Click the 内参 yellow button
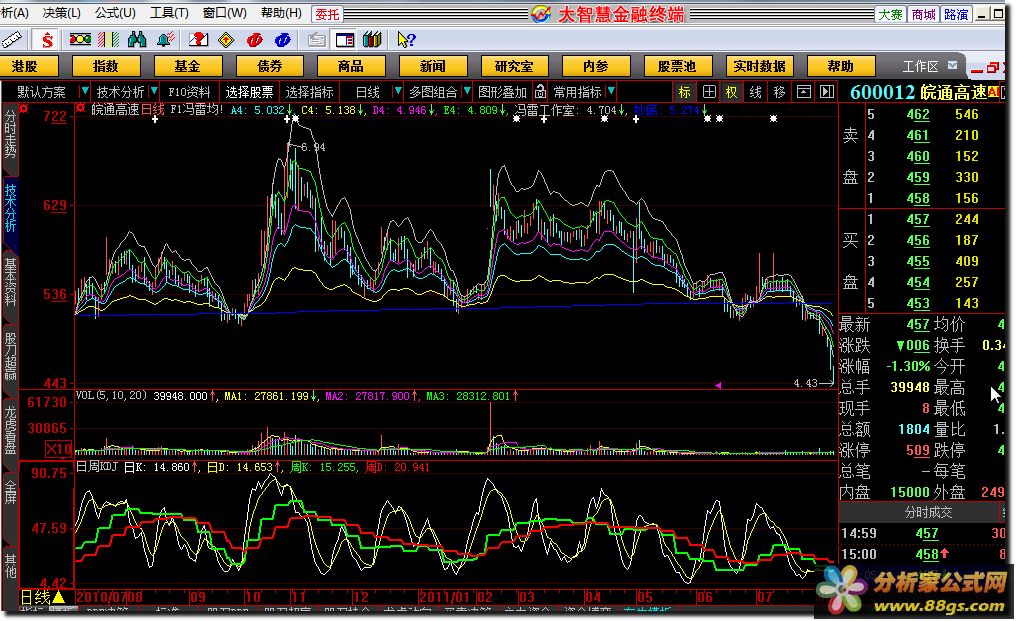Image resolution: width=1016 pixels, height=621 pixels. pyautogui.click(x=595, y=66)
